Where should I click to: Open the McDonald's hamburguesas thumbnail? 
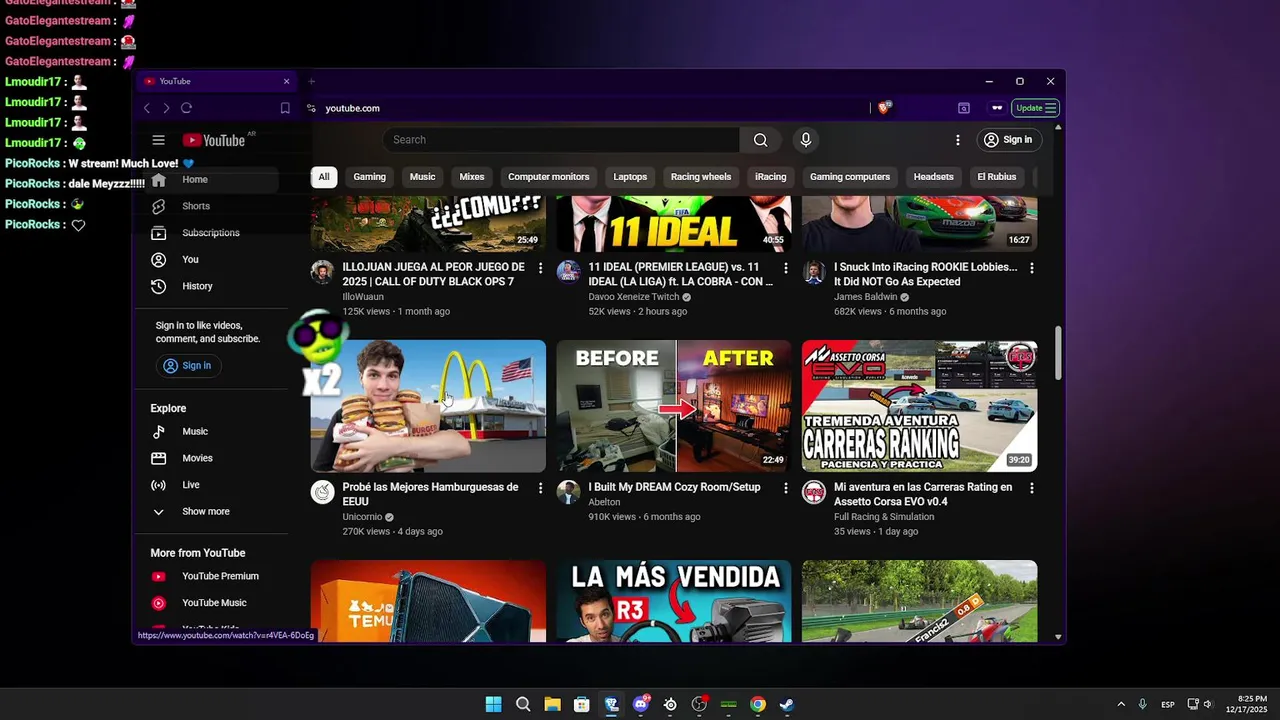[x=428, y=406]
